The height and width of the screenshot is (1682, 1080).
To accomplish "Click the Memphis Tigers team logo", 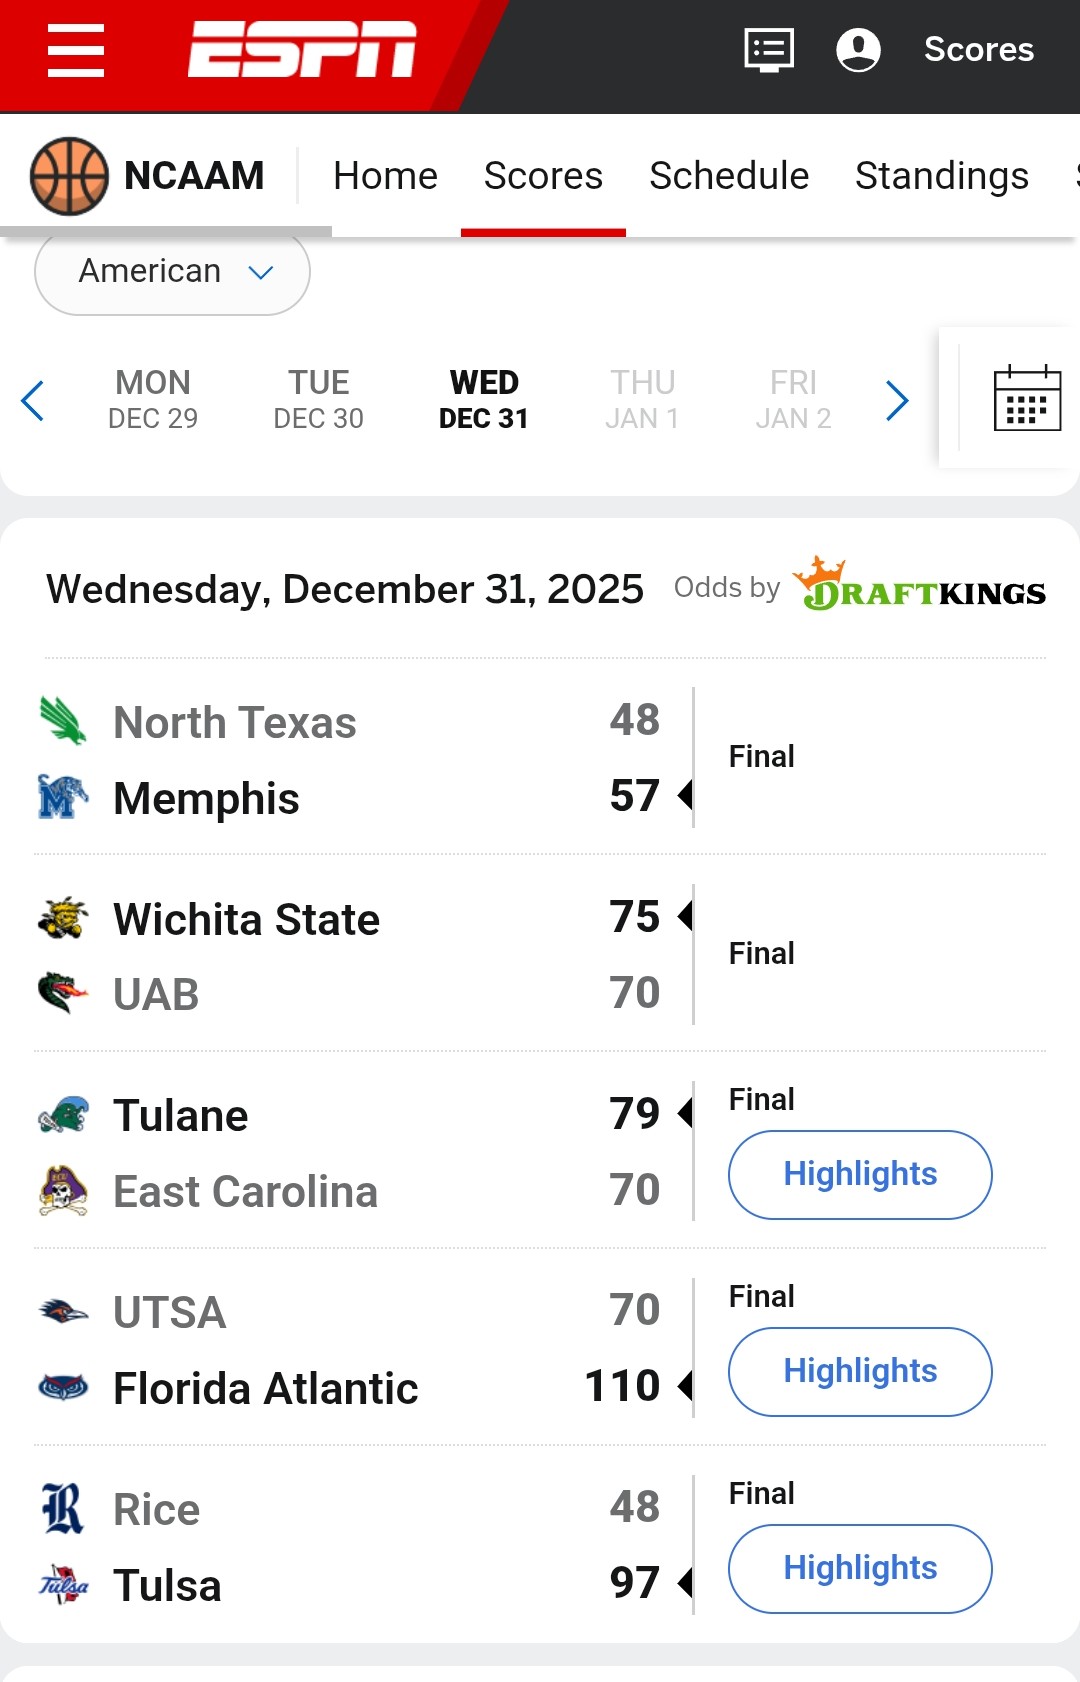I will tap(62, 797).
